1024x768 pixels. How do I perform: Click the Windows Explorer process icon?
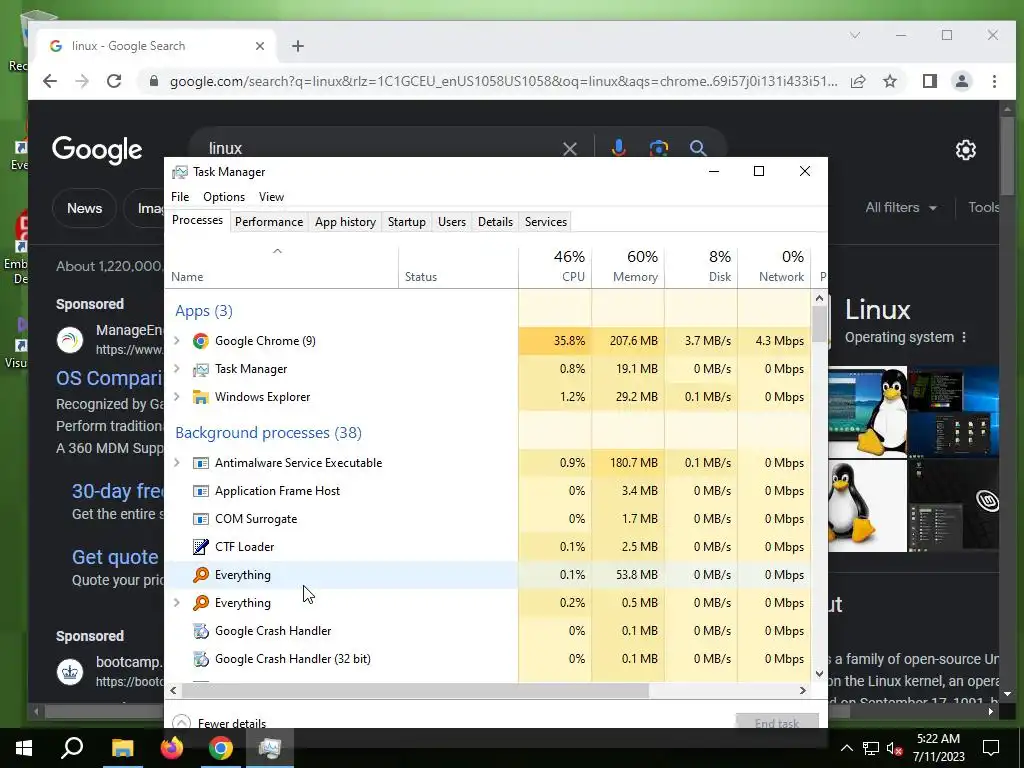[x=200, y=397]
